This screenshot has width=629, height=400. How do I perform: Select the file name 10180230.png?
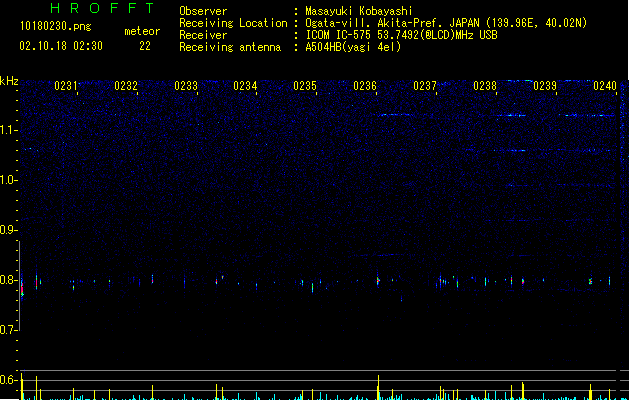coord(56,27)
